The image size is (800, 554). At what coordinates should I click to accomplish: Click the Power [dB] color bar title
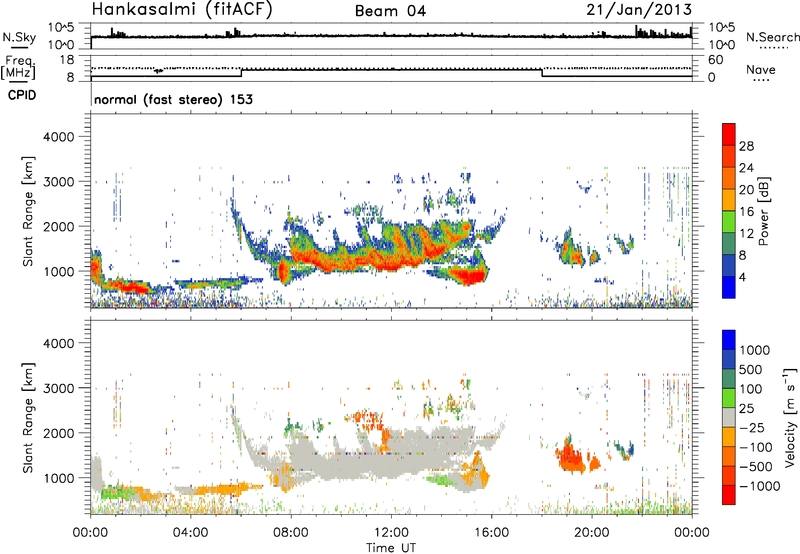(x=763, y=211)
